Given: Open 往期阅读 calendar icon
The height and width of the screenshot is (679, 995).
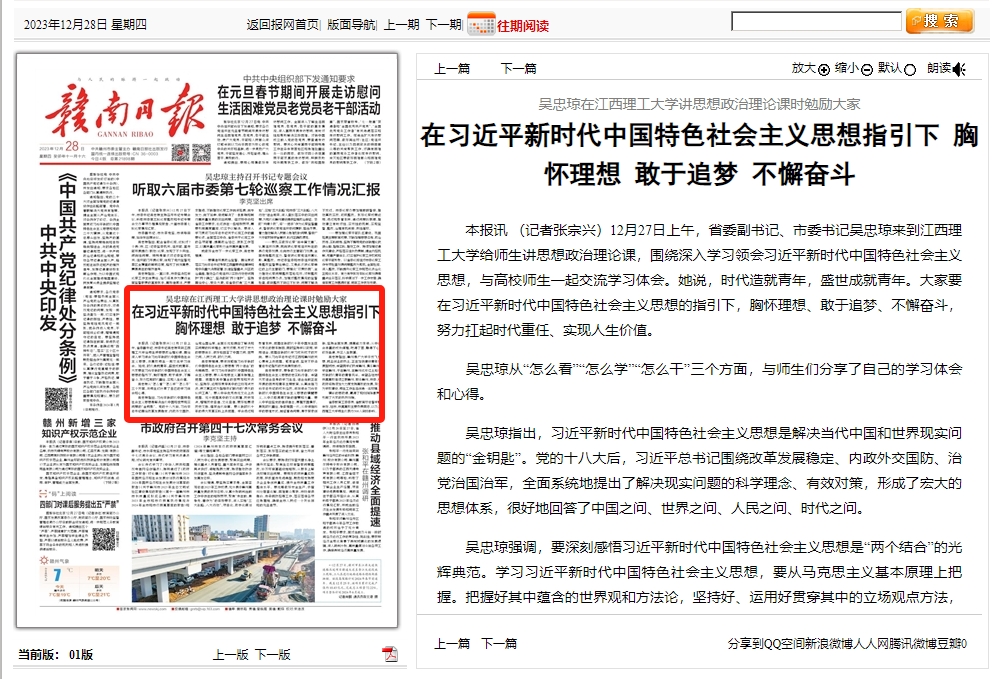Looking at the screenshot, I should pos(481,24).
